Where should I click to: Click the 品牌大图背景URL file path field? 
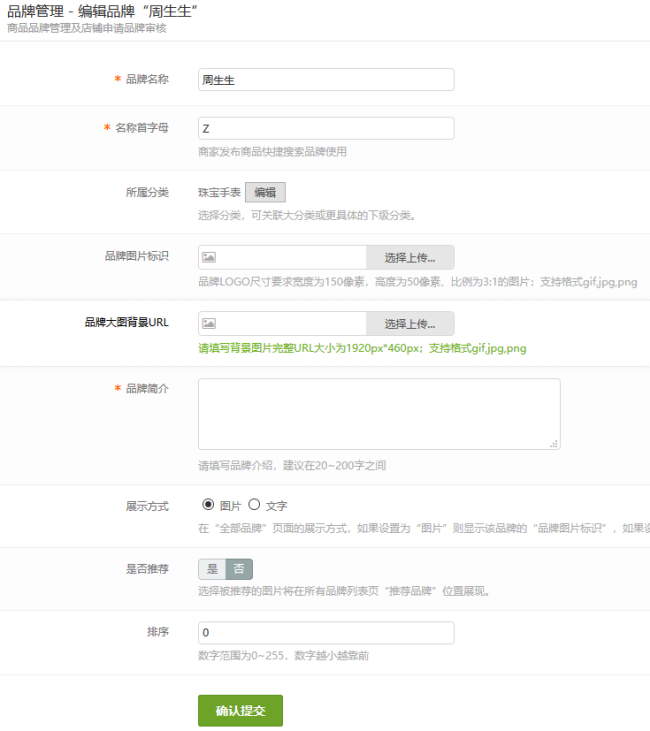pyautogui.click(x=282, y=324)
